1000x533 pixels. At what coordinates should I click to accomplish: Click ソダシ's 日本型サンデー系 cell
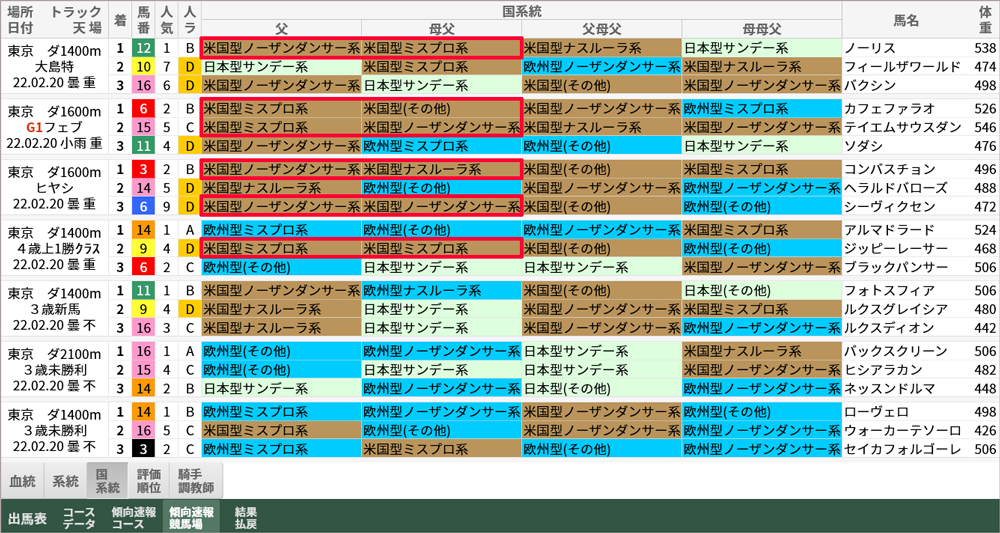761,146
